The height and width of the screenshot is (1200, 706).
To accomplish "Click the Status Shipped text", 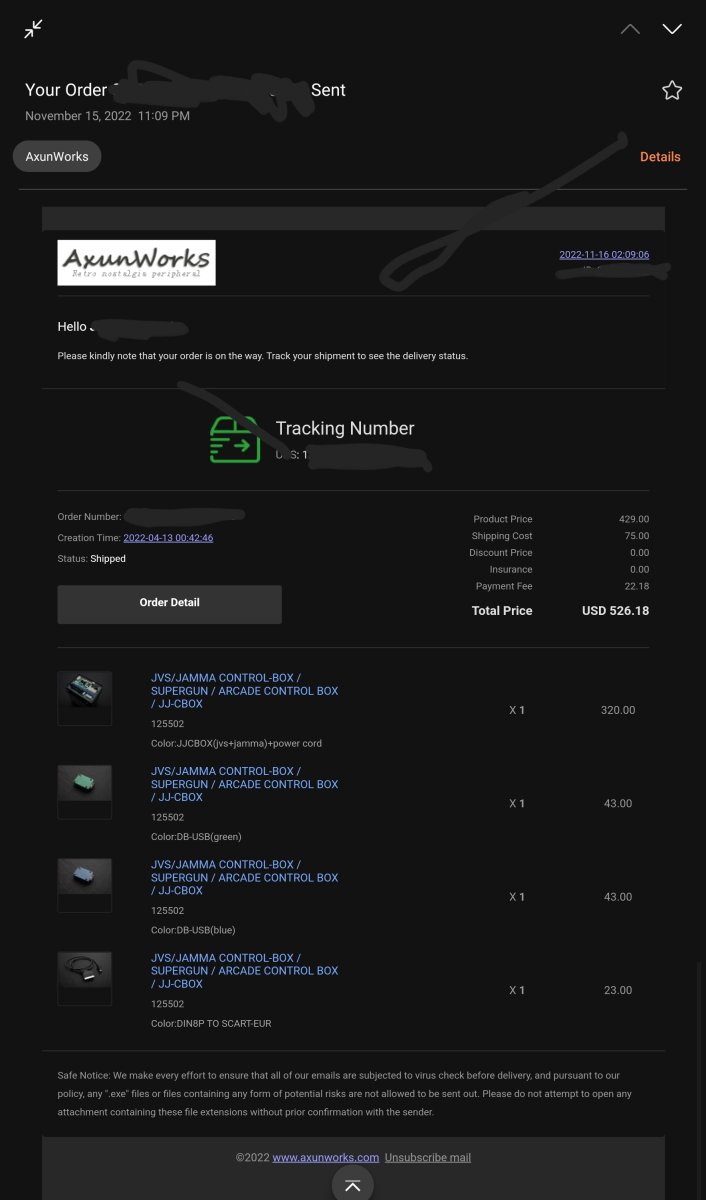I will 92,559.
